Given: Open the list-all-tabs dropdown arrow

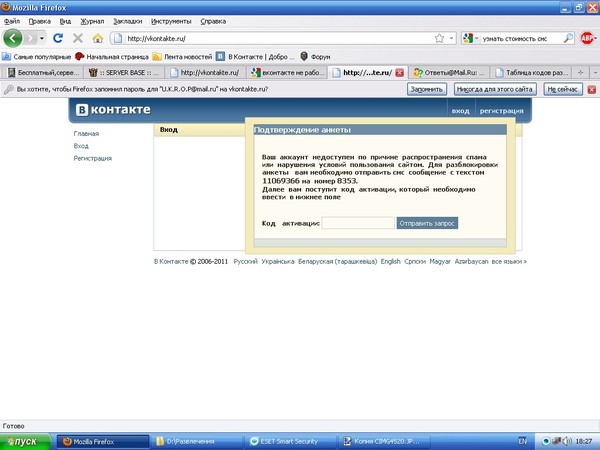Looking at the screenshot, I should (x=595, y=72).
